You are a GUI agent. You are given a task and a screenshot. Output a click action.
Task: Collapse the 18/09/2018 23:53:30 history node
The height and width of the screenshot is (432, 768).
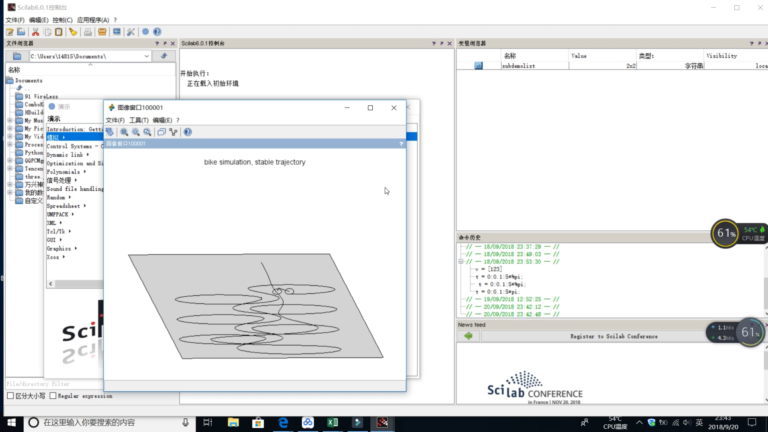point(461,262)
